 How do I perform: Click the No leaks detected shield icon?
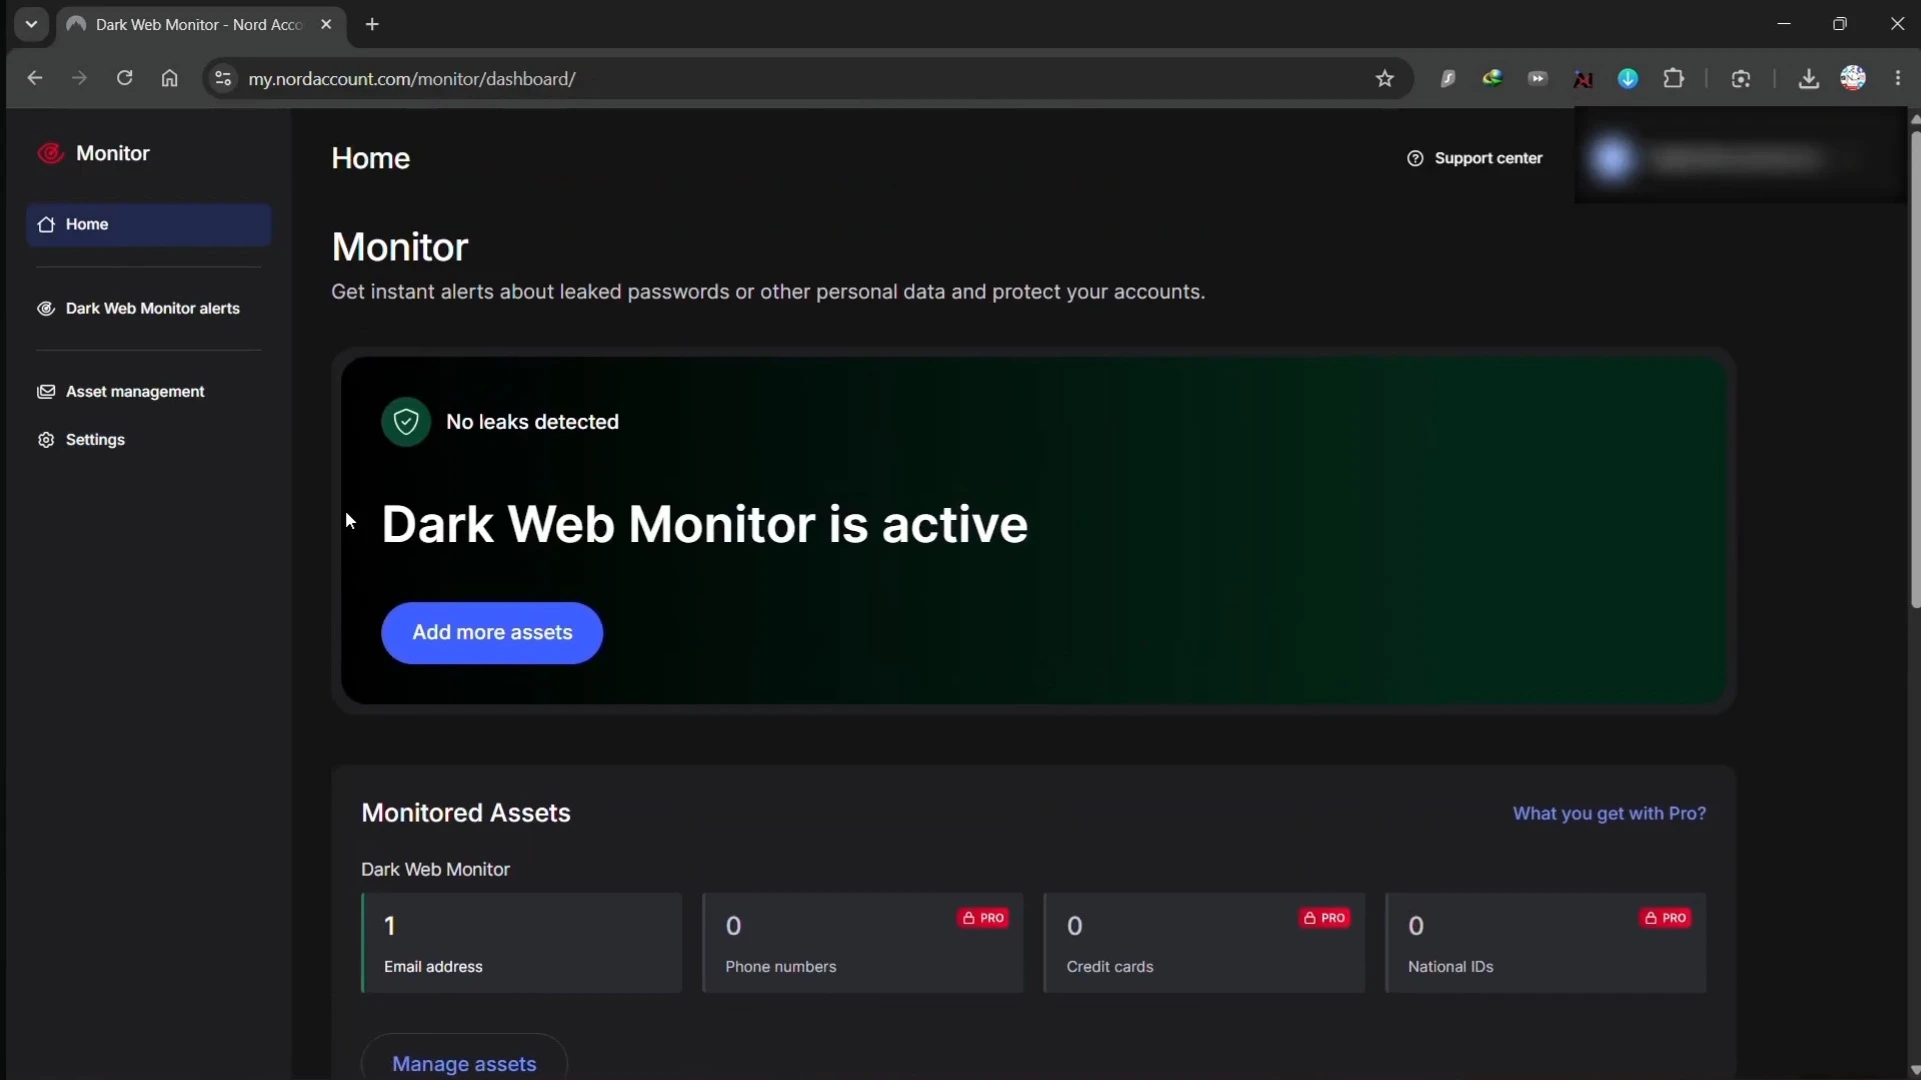[x=406, y=422]
